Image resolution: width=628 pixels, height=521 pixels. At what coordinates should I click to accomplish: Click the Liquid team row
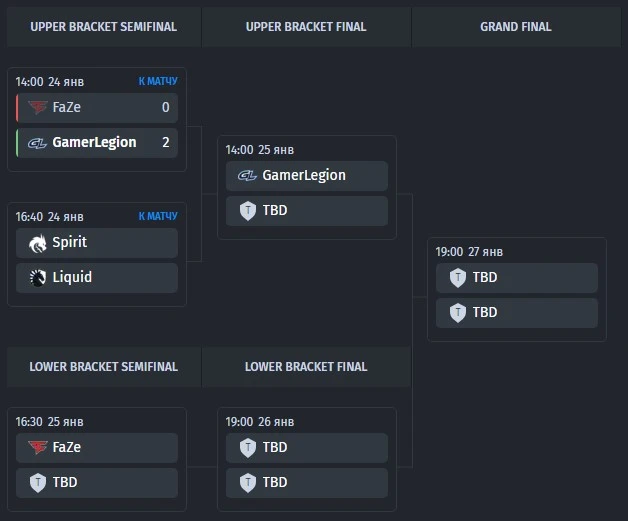[x=97, y=278]
